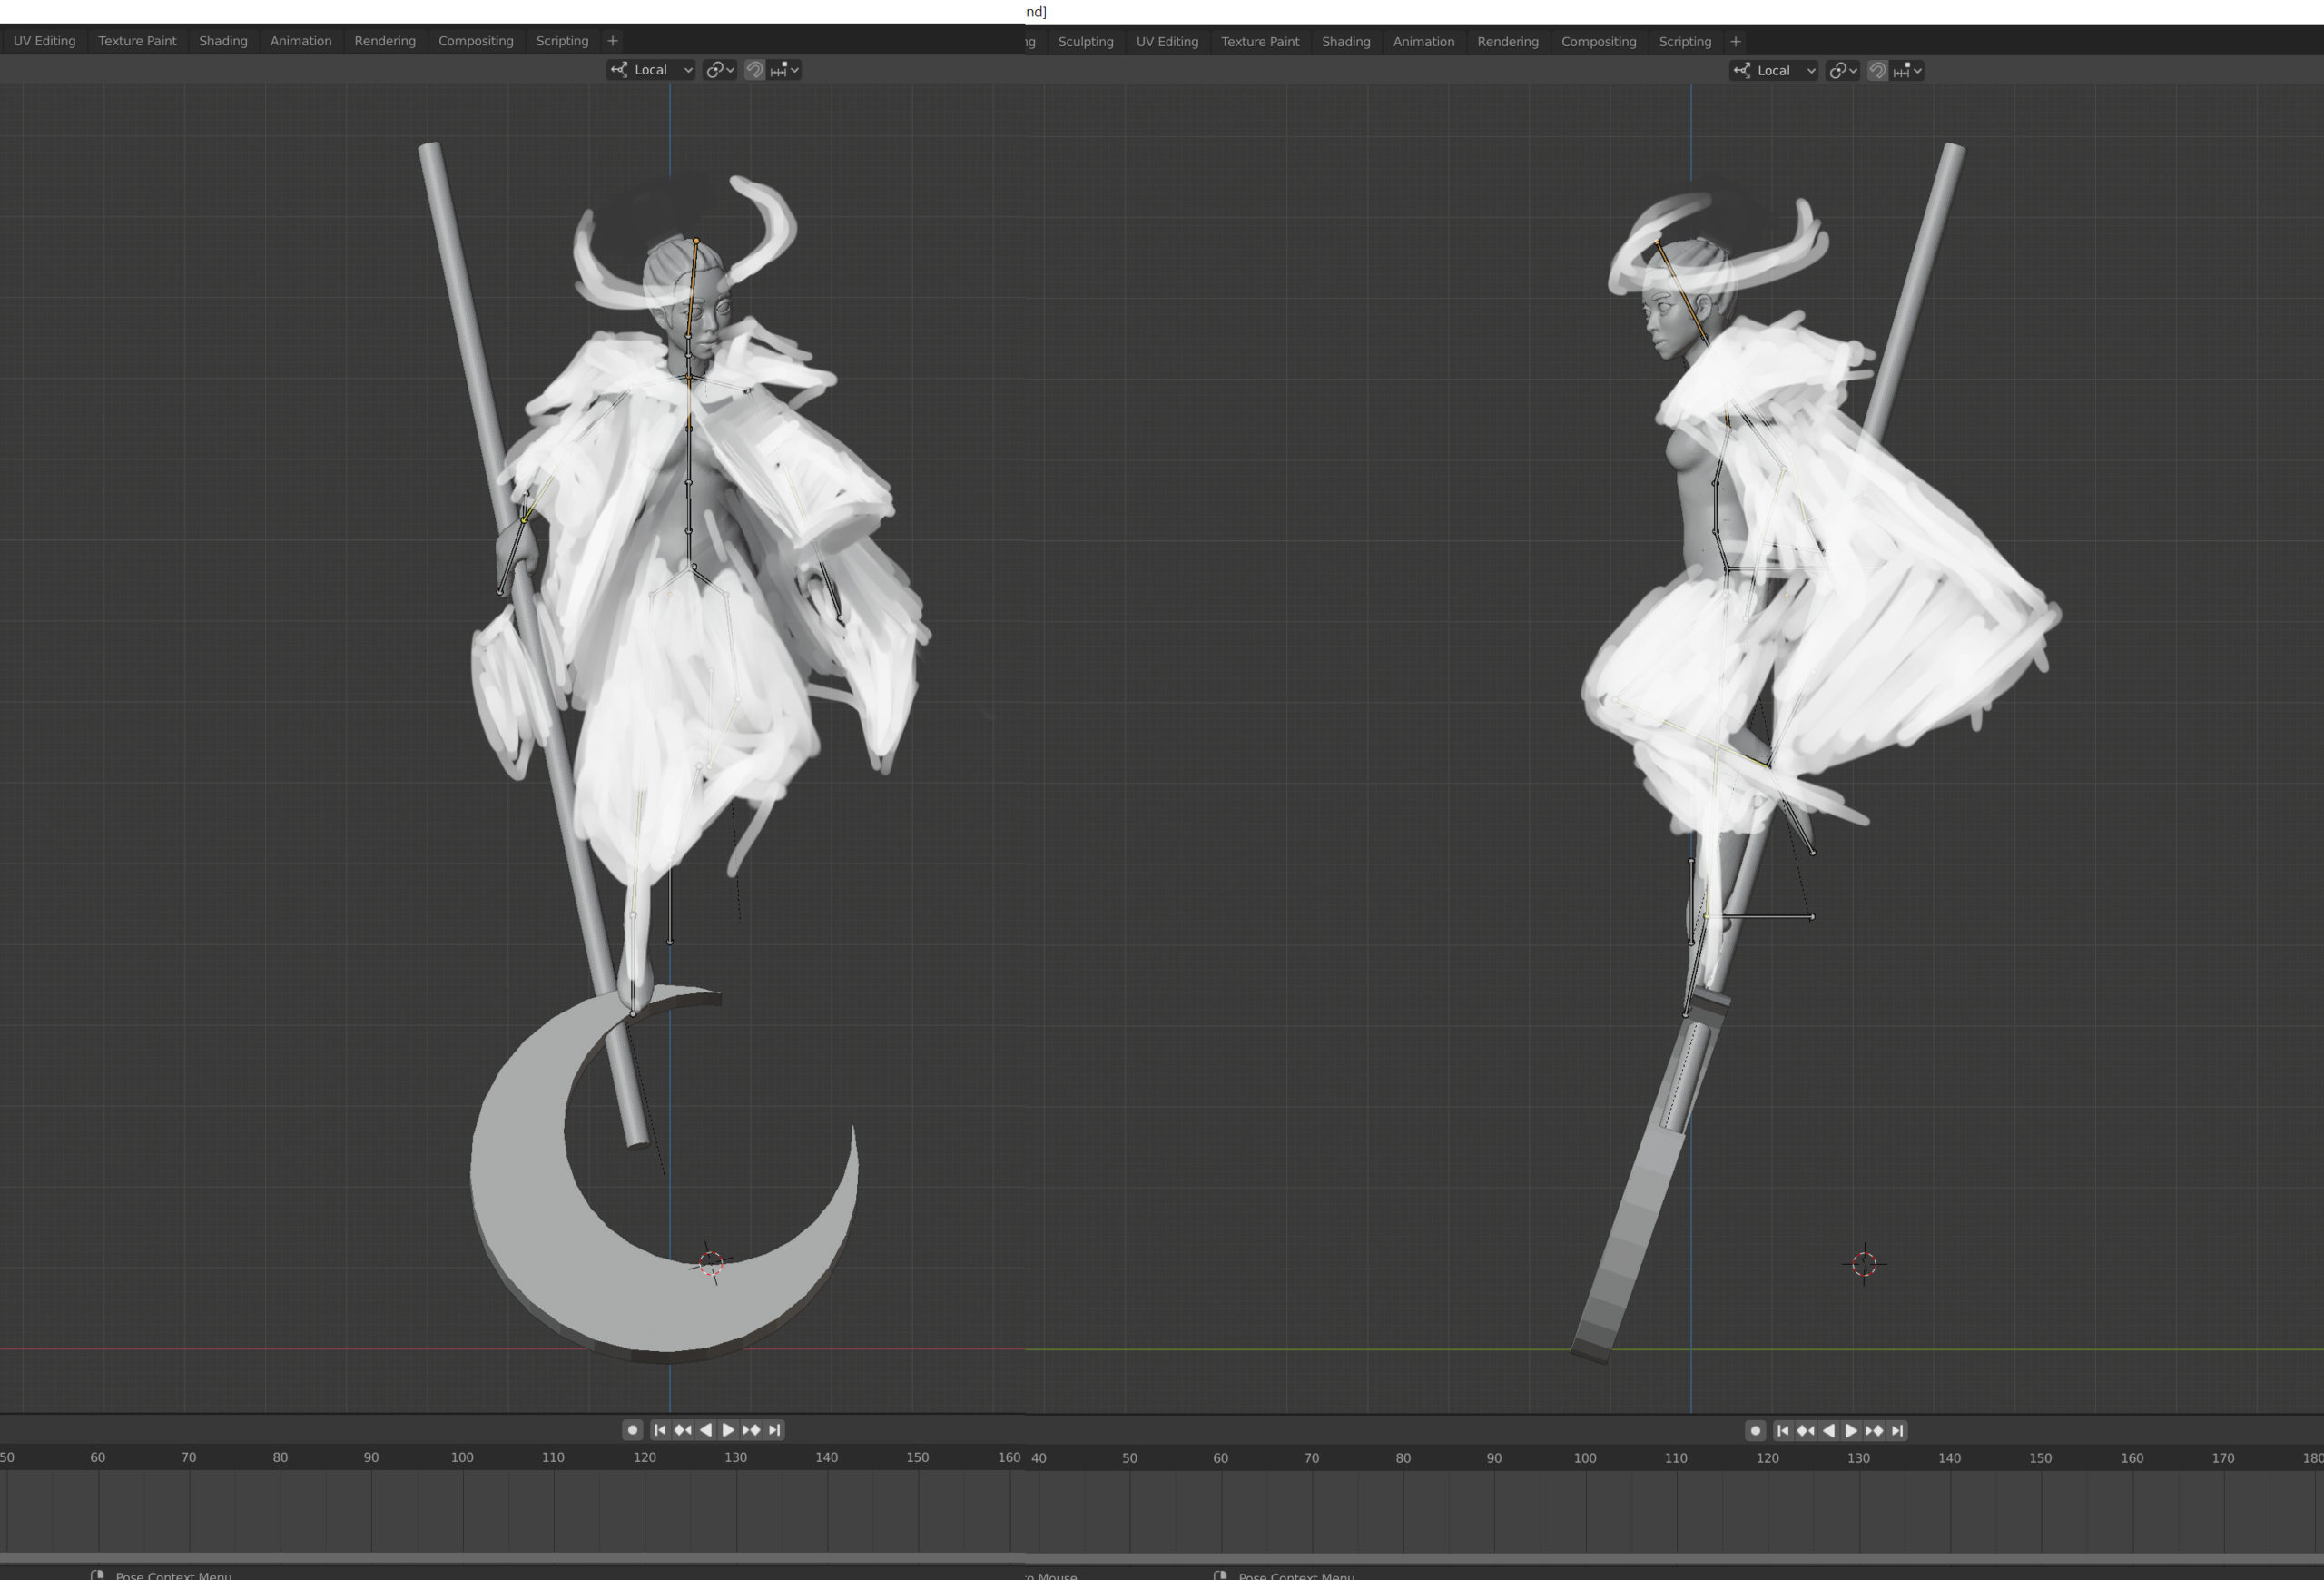Jump to next keyframe in right timeline

[1874, 1431]
